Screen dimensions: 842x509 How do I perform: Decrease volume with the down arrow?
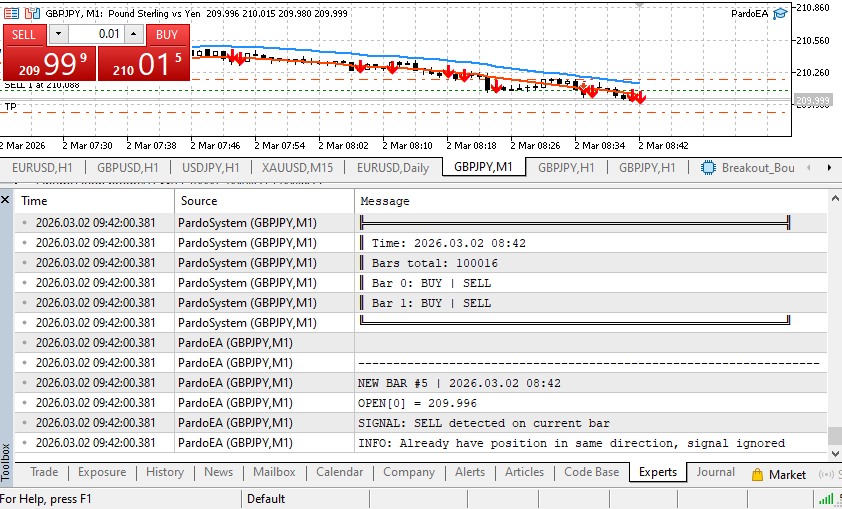[x=59, y=34]
